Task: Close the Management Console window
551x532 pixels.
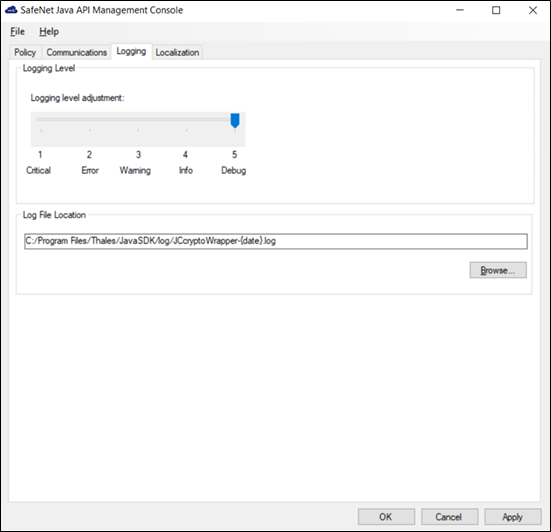Action: [533, 10]
